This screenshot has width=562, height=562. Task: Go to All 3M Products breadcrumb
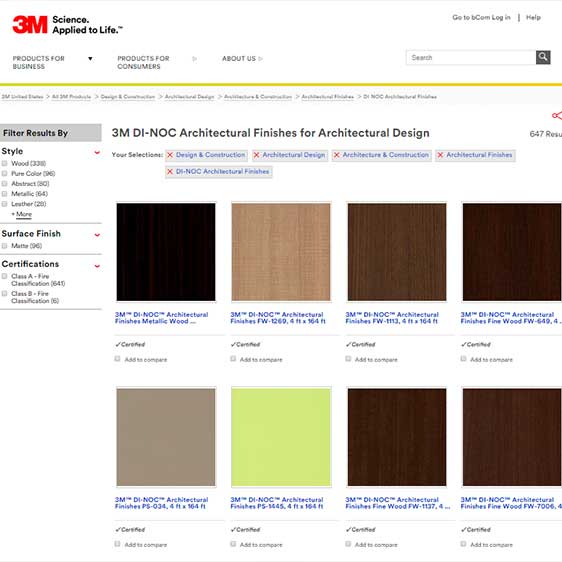pos(71,97)
